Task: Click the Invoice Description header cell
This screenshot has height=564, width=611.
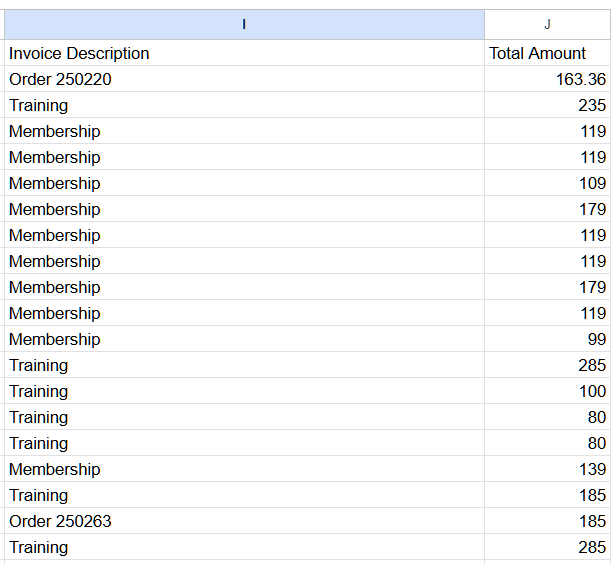Action: [244, 53]
